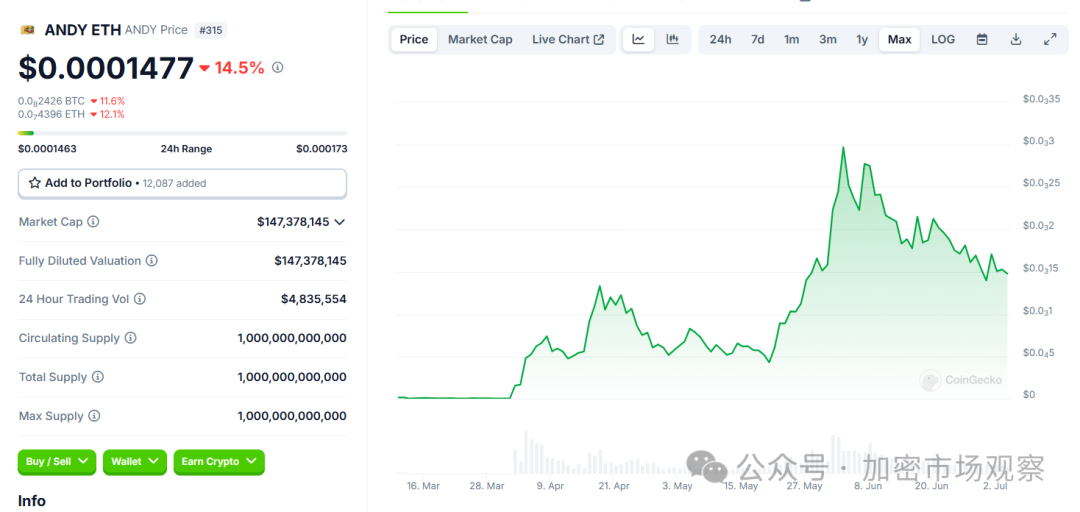
Task: Toggle the LOG scale on chart
Action: click(x=943, y=39)
